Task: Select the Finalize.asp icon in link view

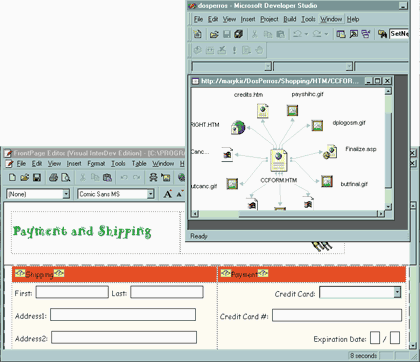Action: click(x=330, y=152)
